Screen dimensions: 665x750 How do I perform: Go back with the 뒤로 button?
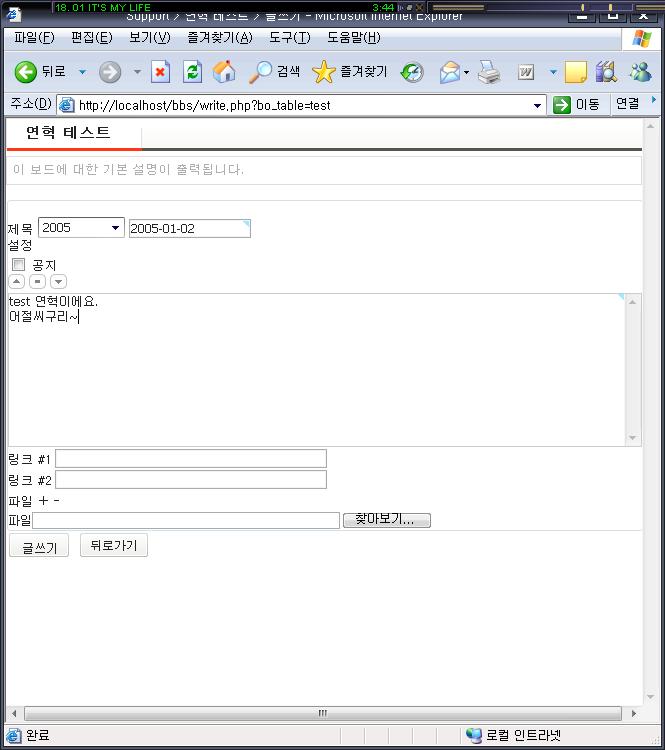click(40, 72)
